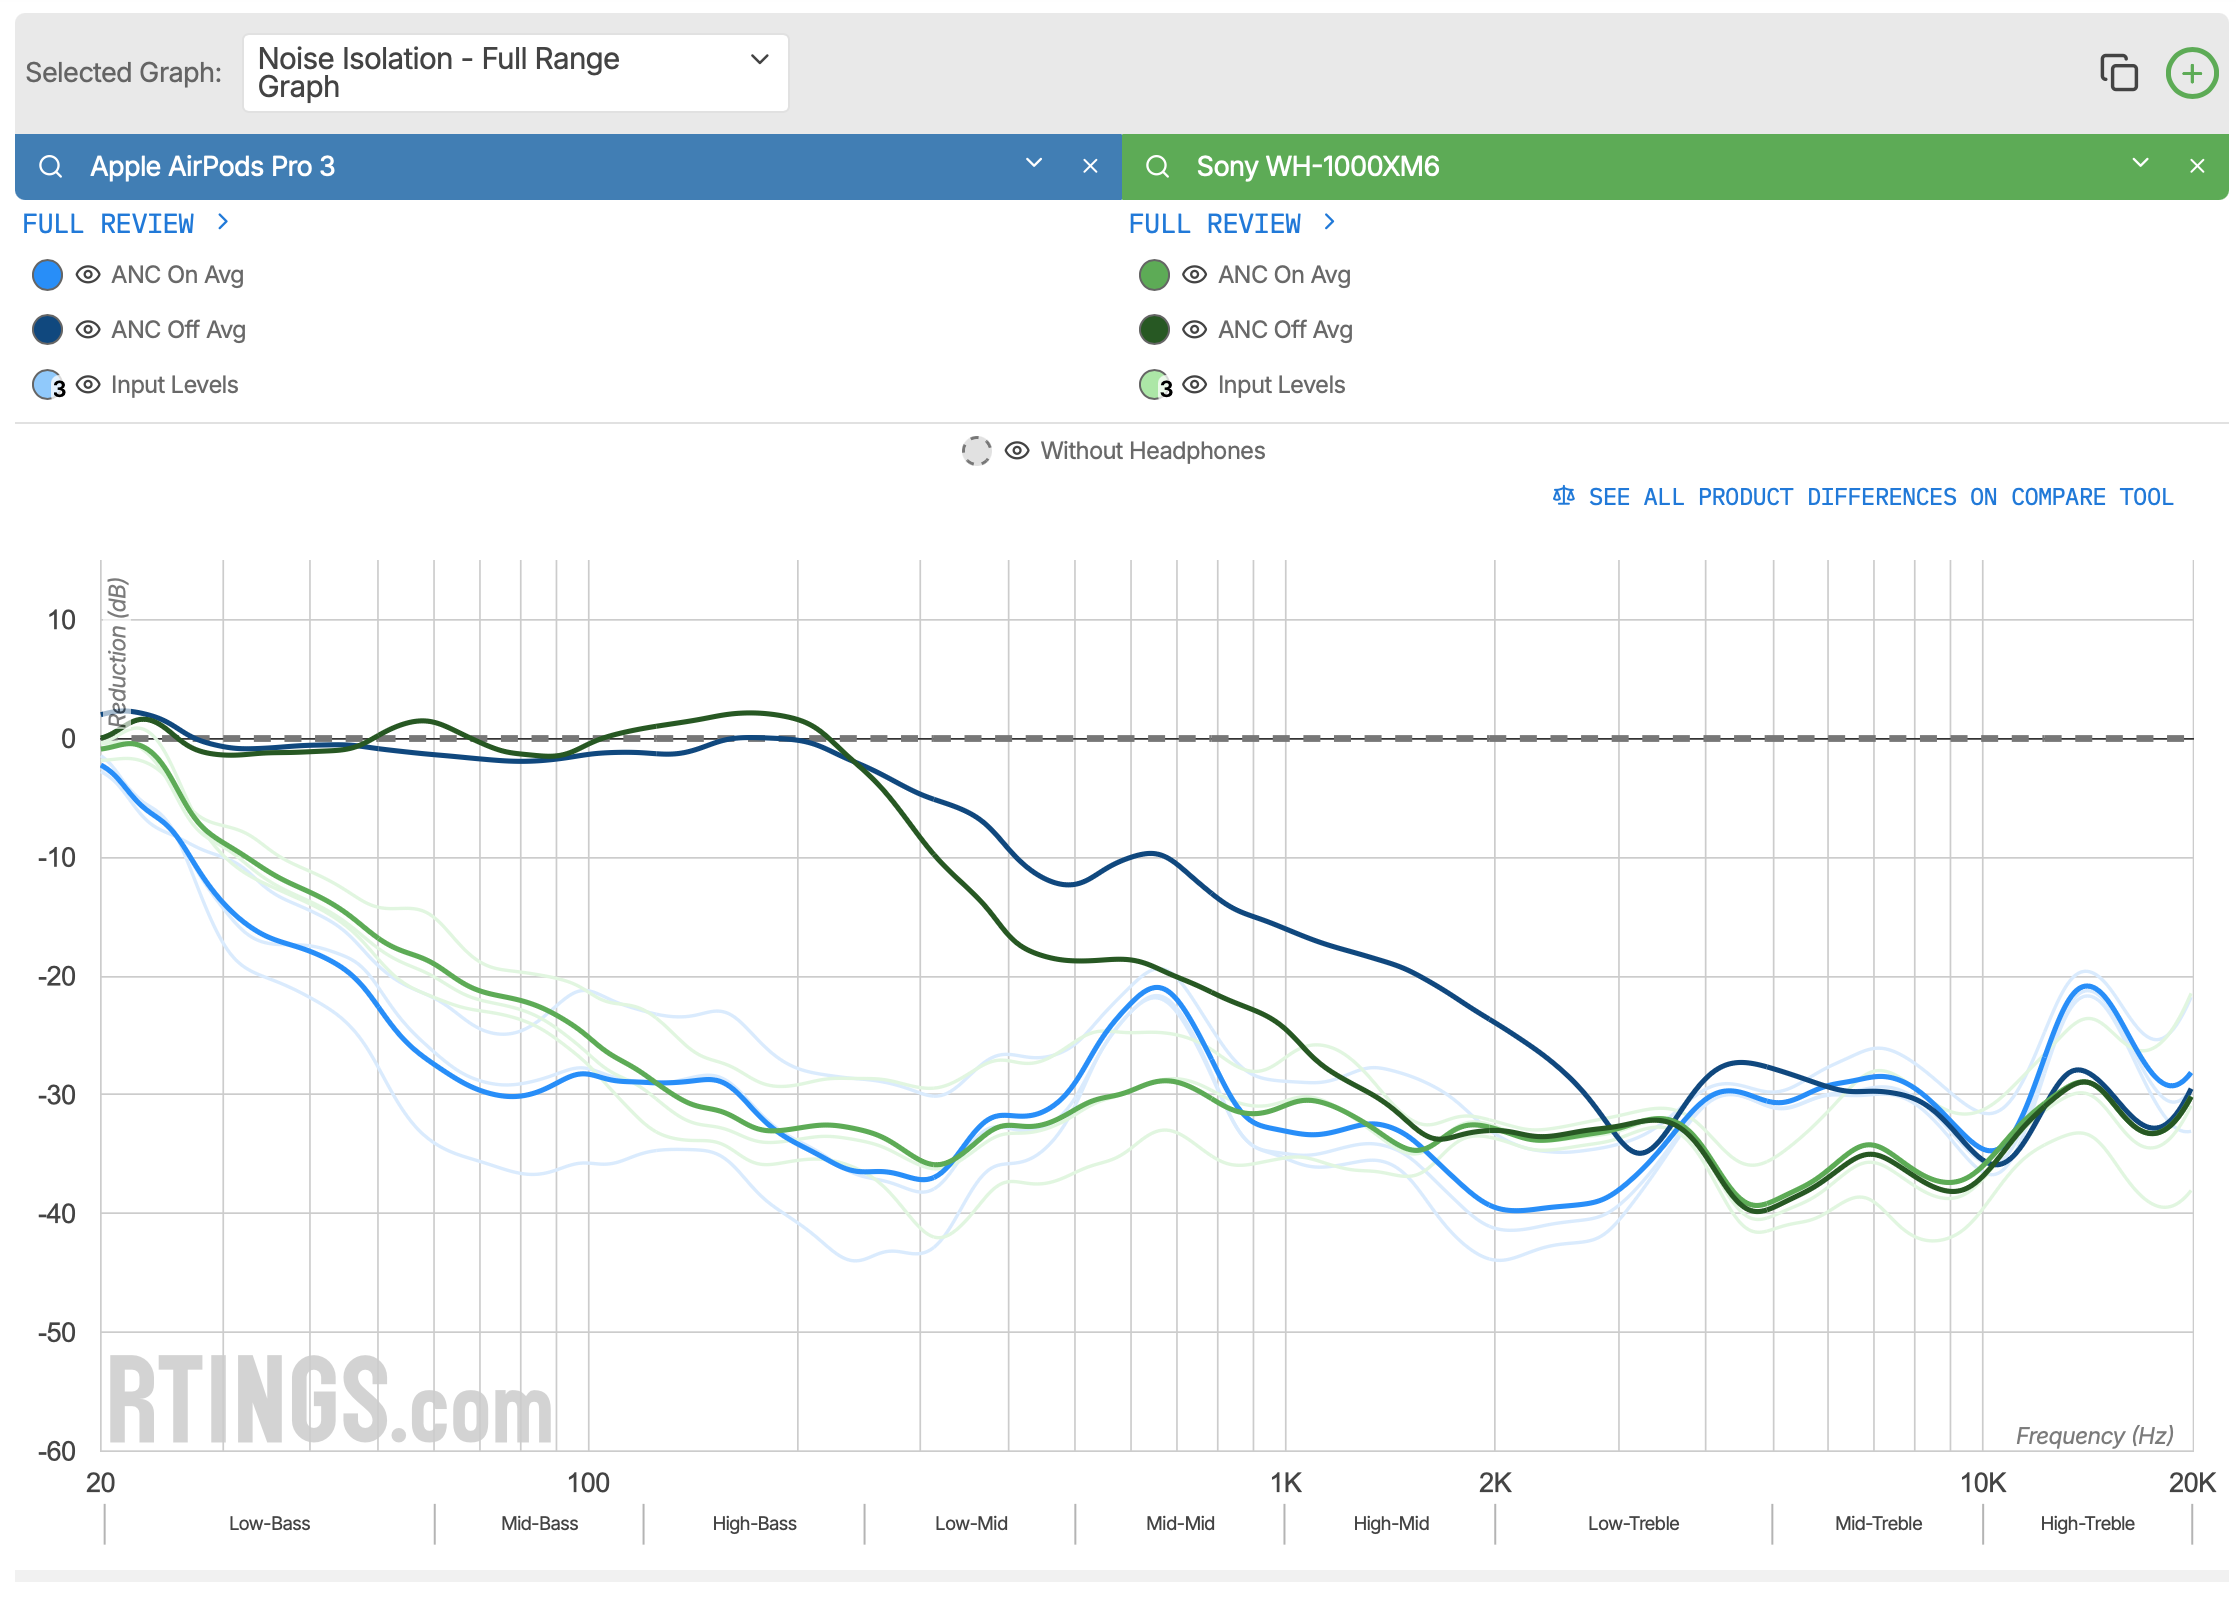Hide Sony ANC Off Avg curve
This screenshot has width=2236, height=1600.
[1195, 330]
